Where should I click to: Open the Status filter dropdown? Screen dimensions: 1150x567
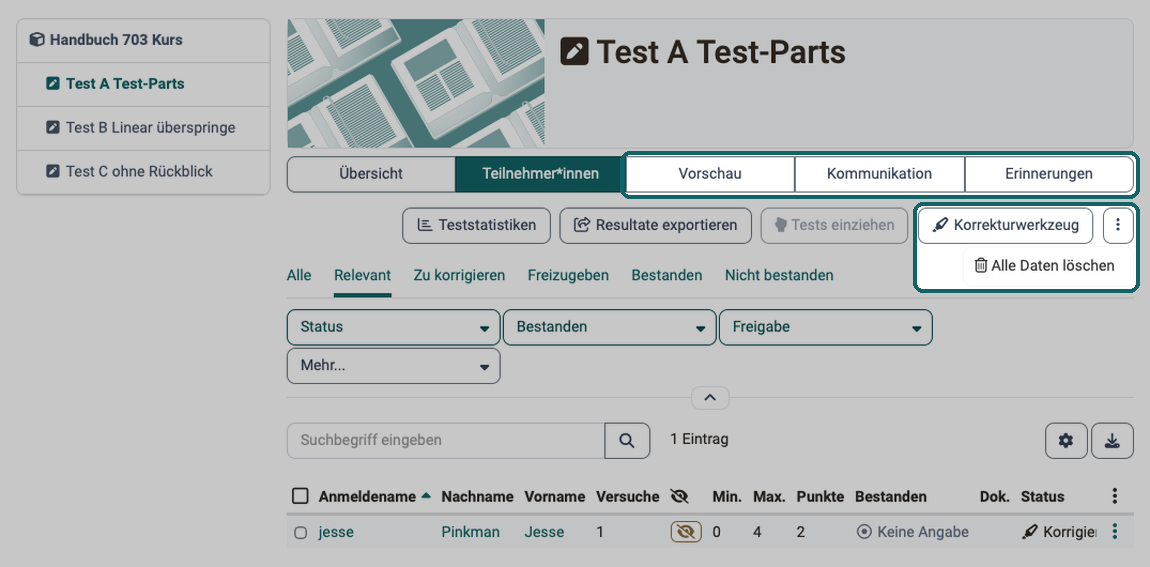pyautogui.click(x=394, y=327)
